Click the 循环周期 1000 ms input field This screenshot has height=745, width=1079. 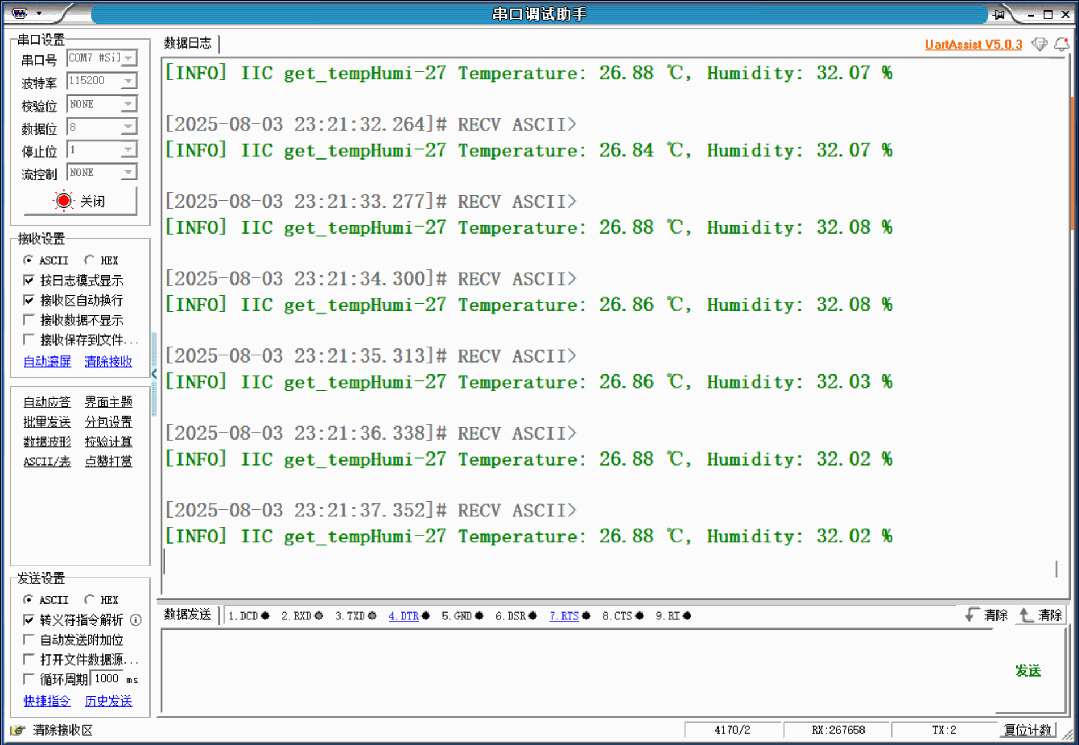tap(107, 679)
